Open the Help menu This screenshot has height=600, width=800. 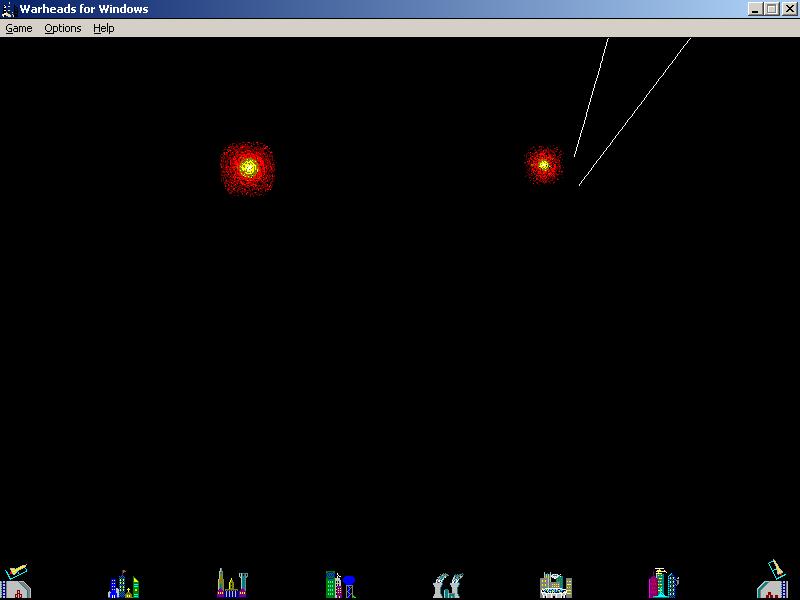pos(104,28)
